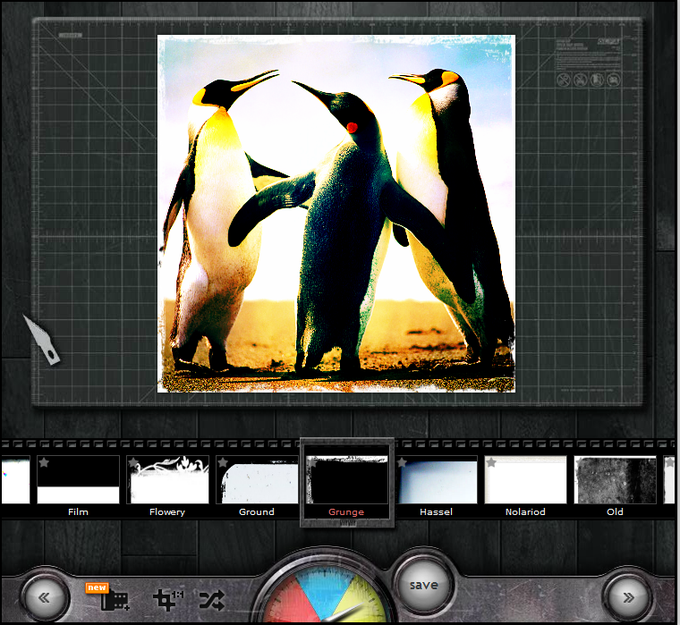The width and height of the screenshot is (680, 625).
Task: Go back with the double-left-arrow button
Action: click(44, 598)
